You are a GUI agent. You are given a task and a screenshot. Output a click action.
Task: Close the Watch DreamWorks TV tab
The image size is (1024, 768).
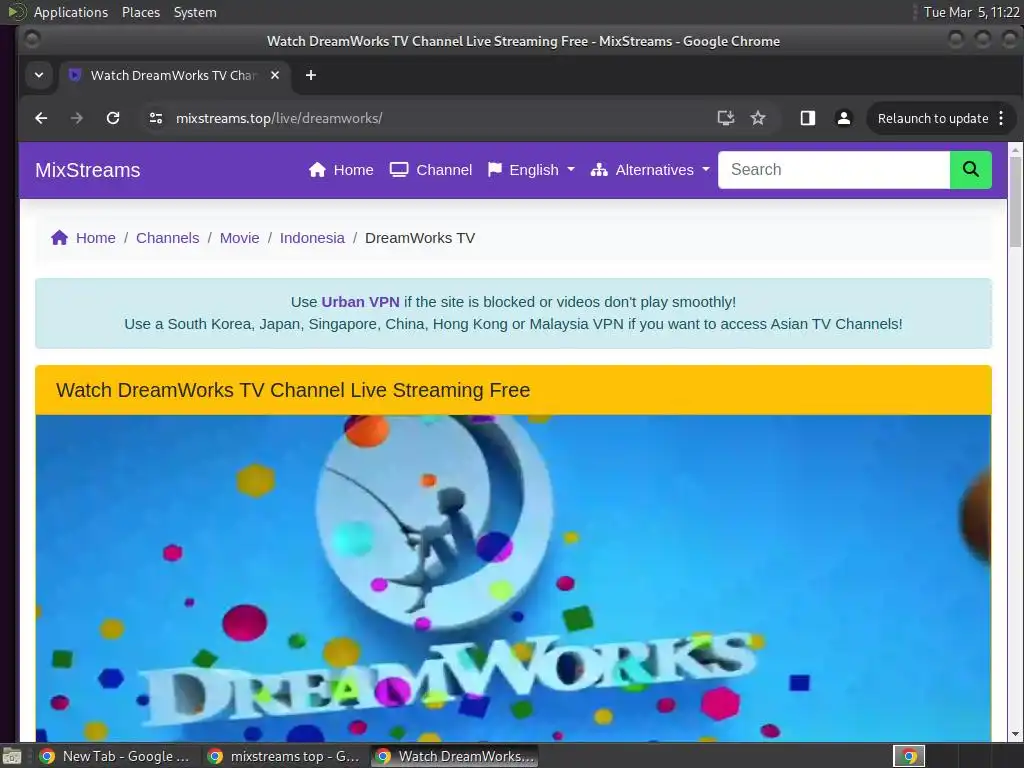pyautogui.click(x=275, y=75)
